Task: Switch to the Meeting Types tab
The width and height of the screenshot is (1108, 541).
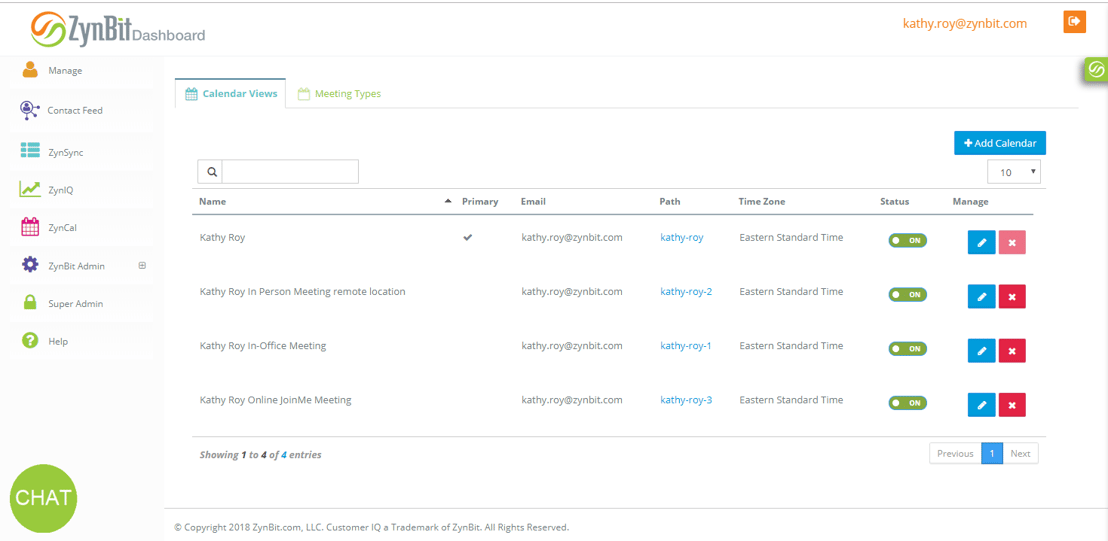Action: (339, 93)
